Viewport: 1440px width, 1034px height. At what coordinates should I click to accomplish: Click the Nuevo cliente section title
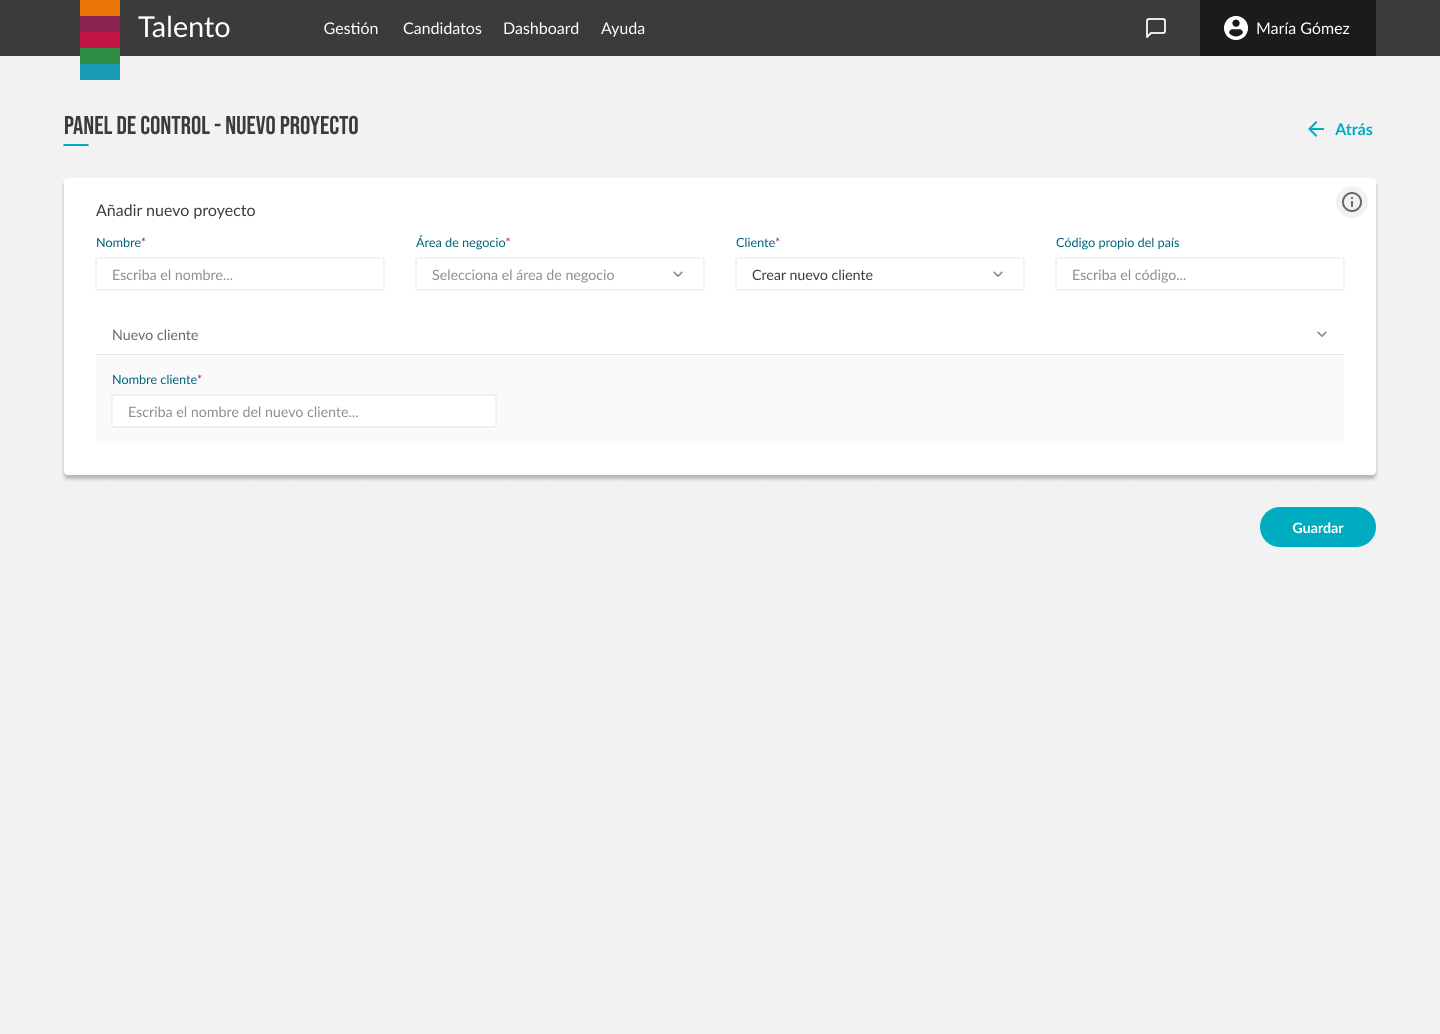[x=155, y=335]
